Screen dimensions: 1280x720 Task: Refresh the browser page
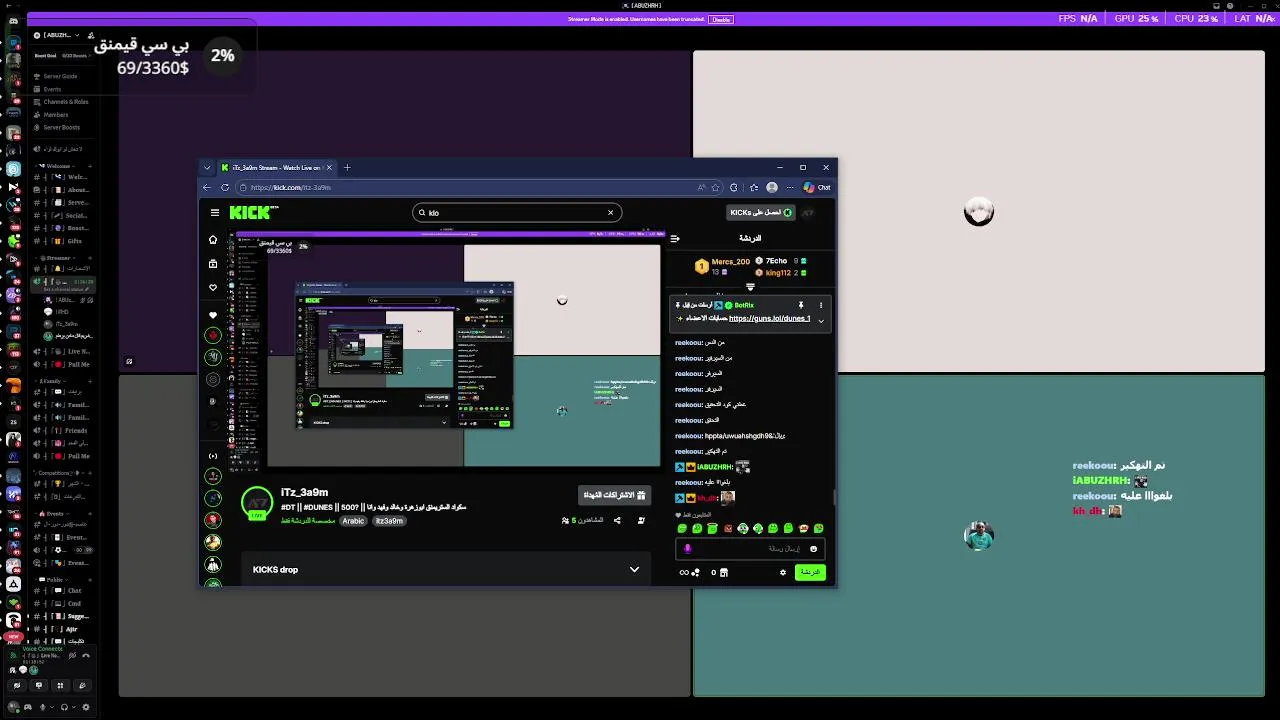click(225, 187)
